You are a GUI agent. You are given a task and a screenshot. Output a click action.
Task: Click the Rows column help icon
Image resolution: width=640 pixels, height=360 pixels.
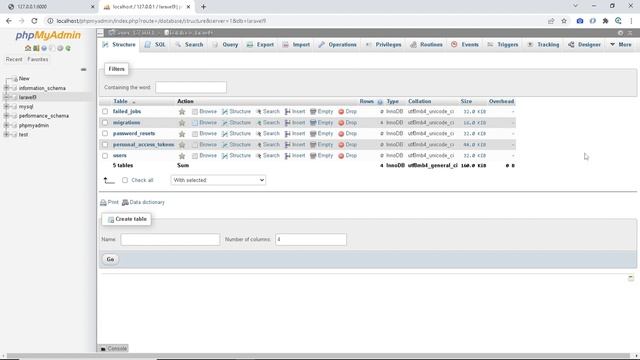pyautogui.click(x=380, y=102)
